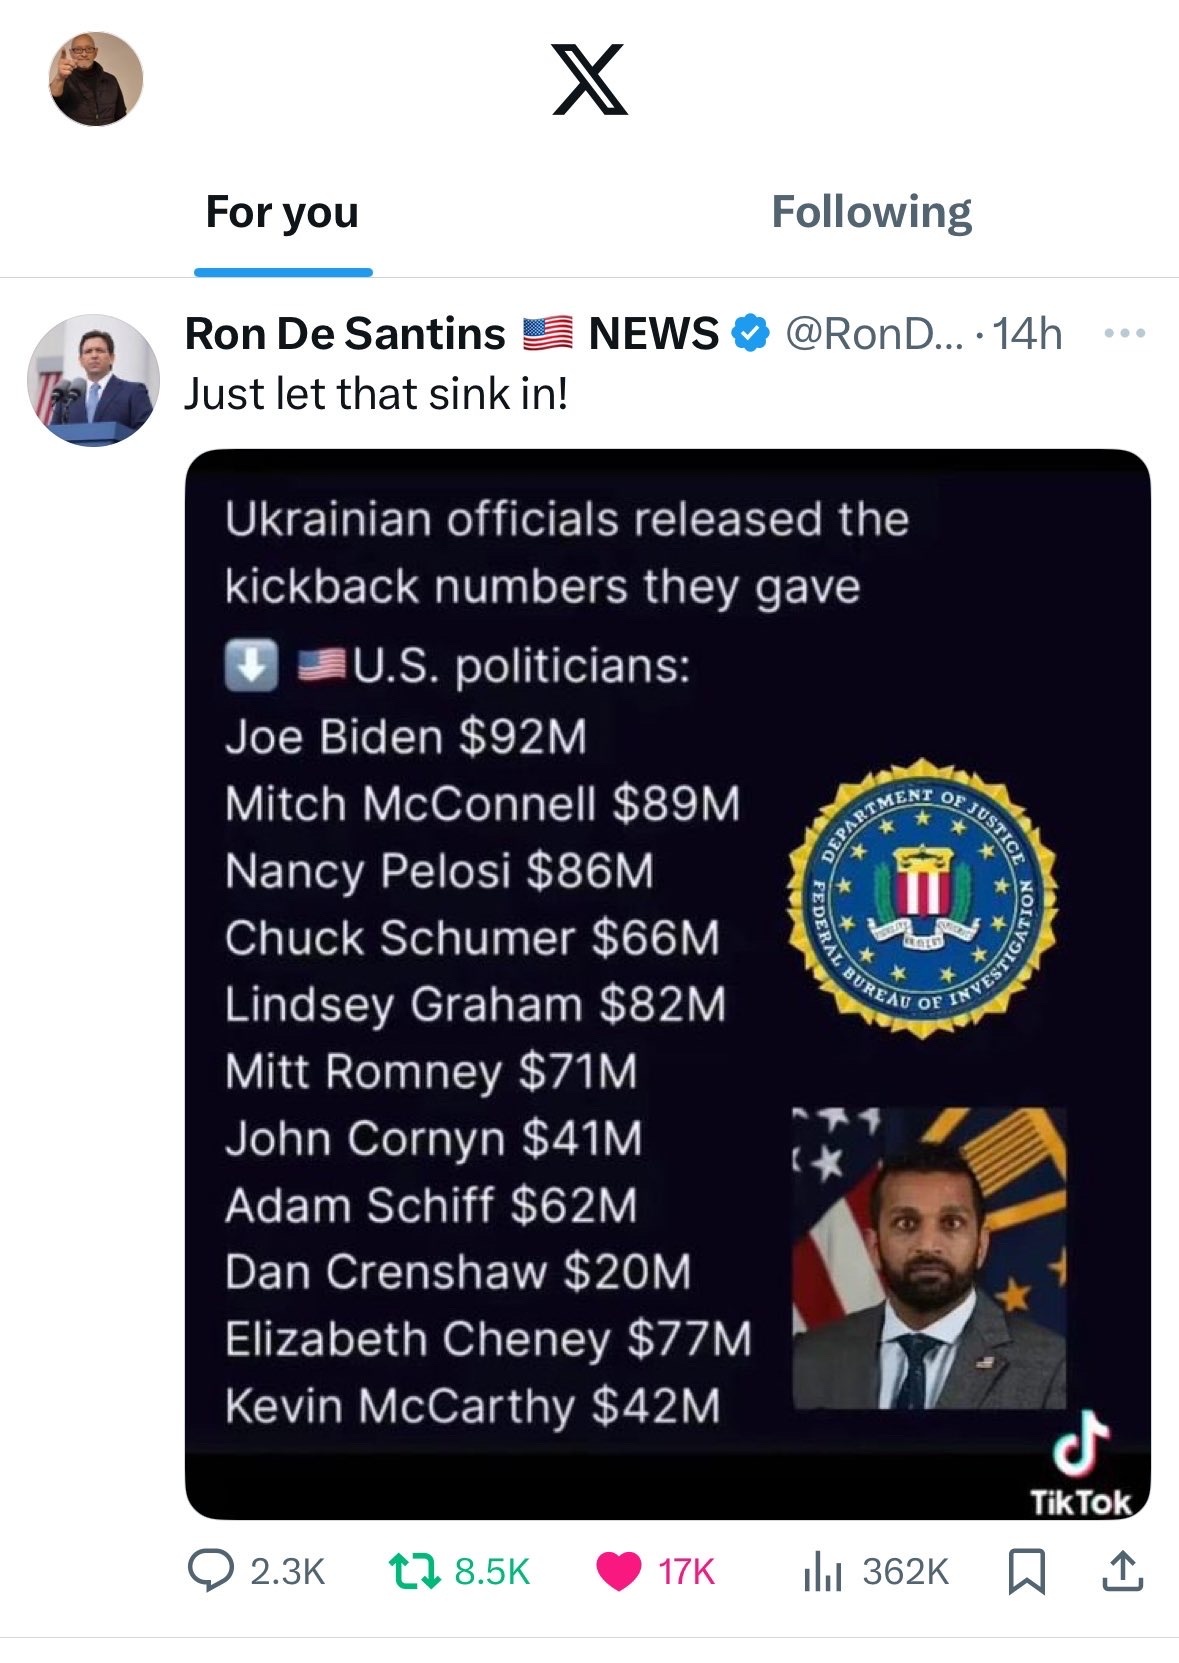1179x1663 pixels.
Task: Open the @RonD... handle link
Action: coord(874,333)
